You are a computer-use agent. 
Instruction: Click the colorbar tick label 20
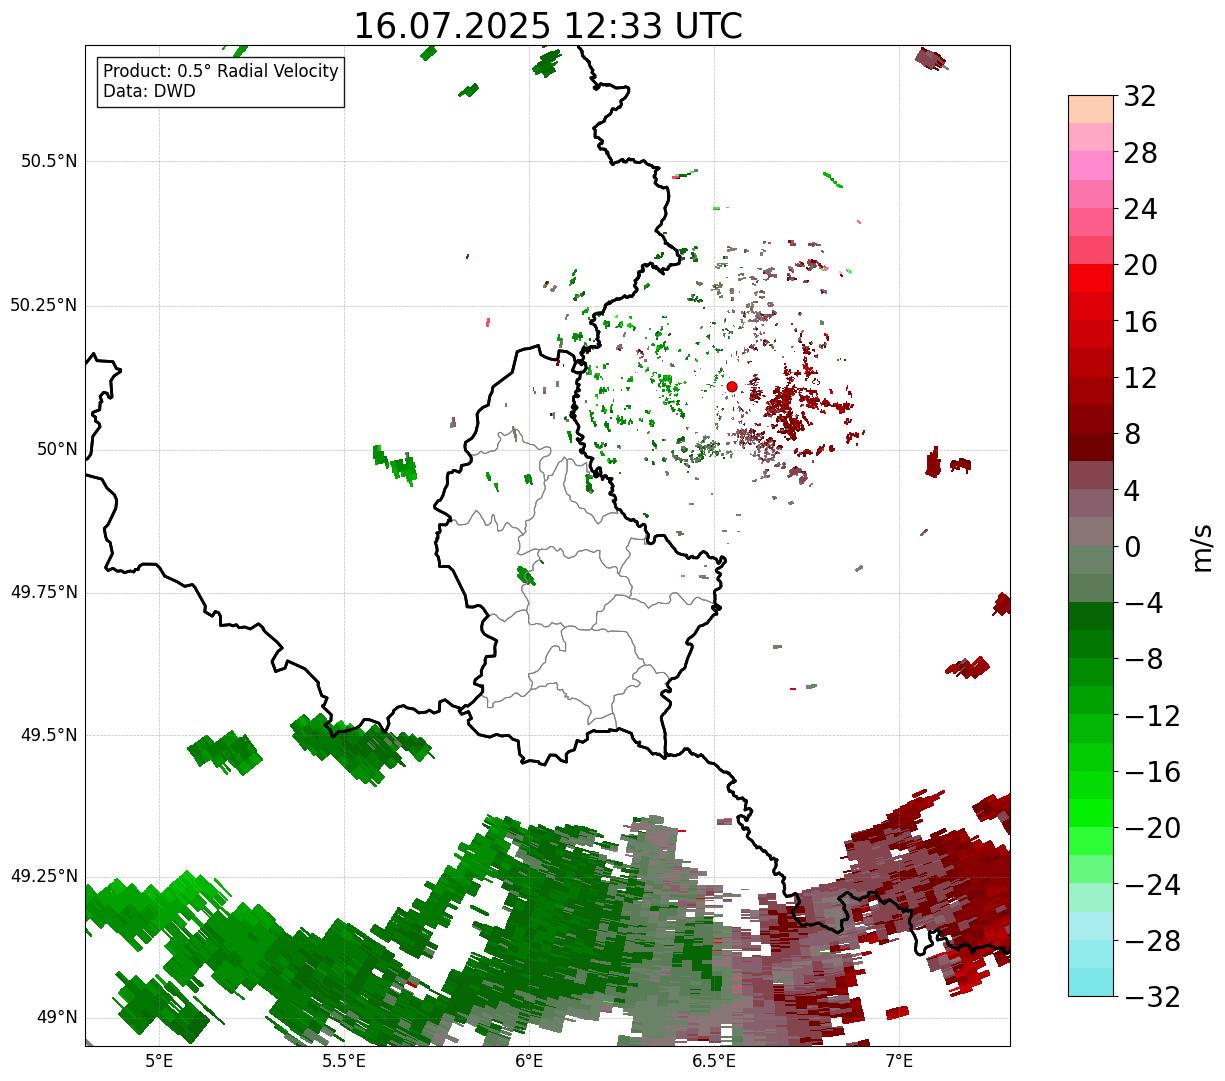pyautogui.click(x=1140, y=265)
